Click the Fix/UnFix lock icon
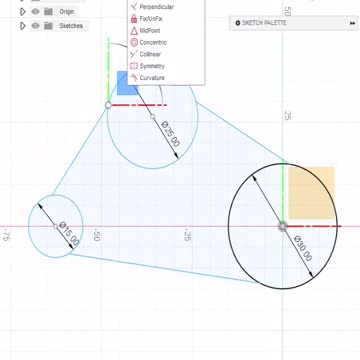Screen dimensions: 360x360 coord(134,18)
